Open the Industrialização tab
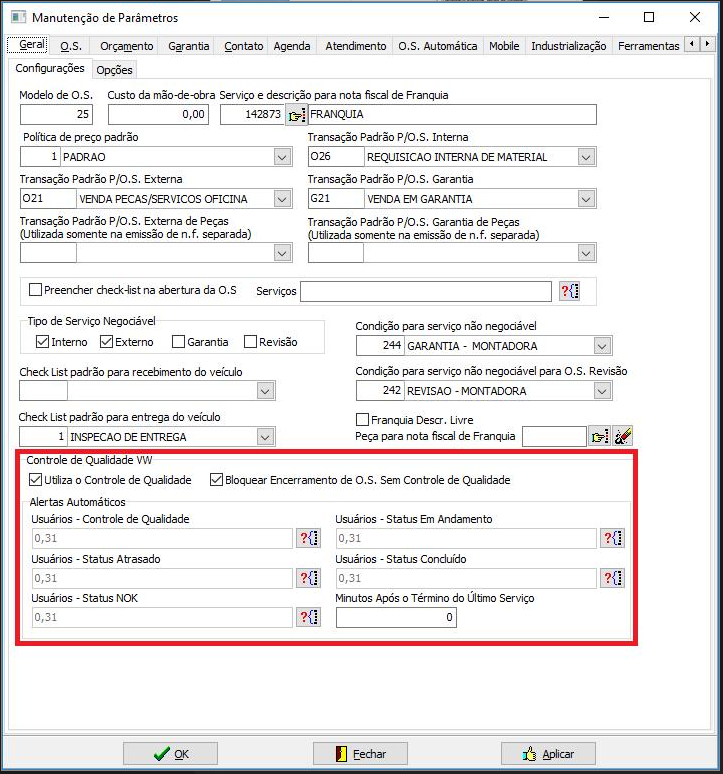 click(569, 46)
